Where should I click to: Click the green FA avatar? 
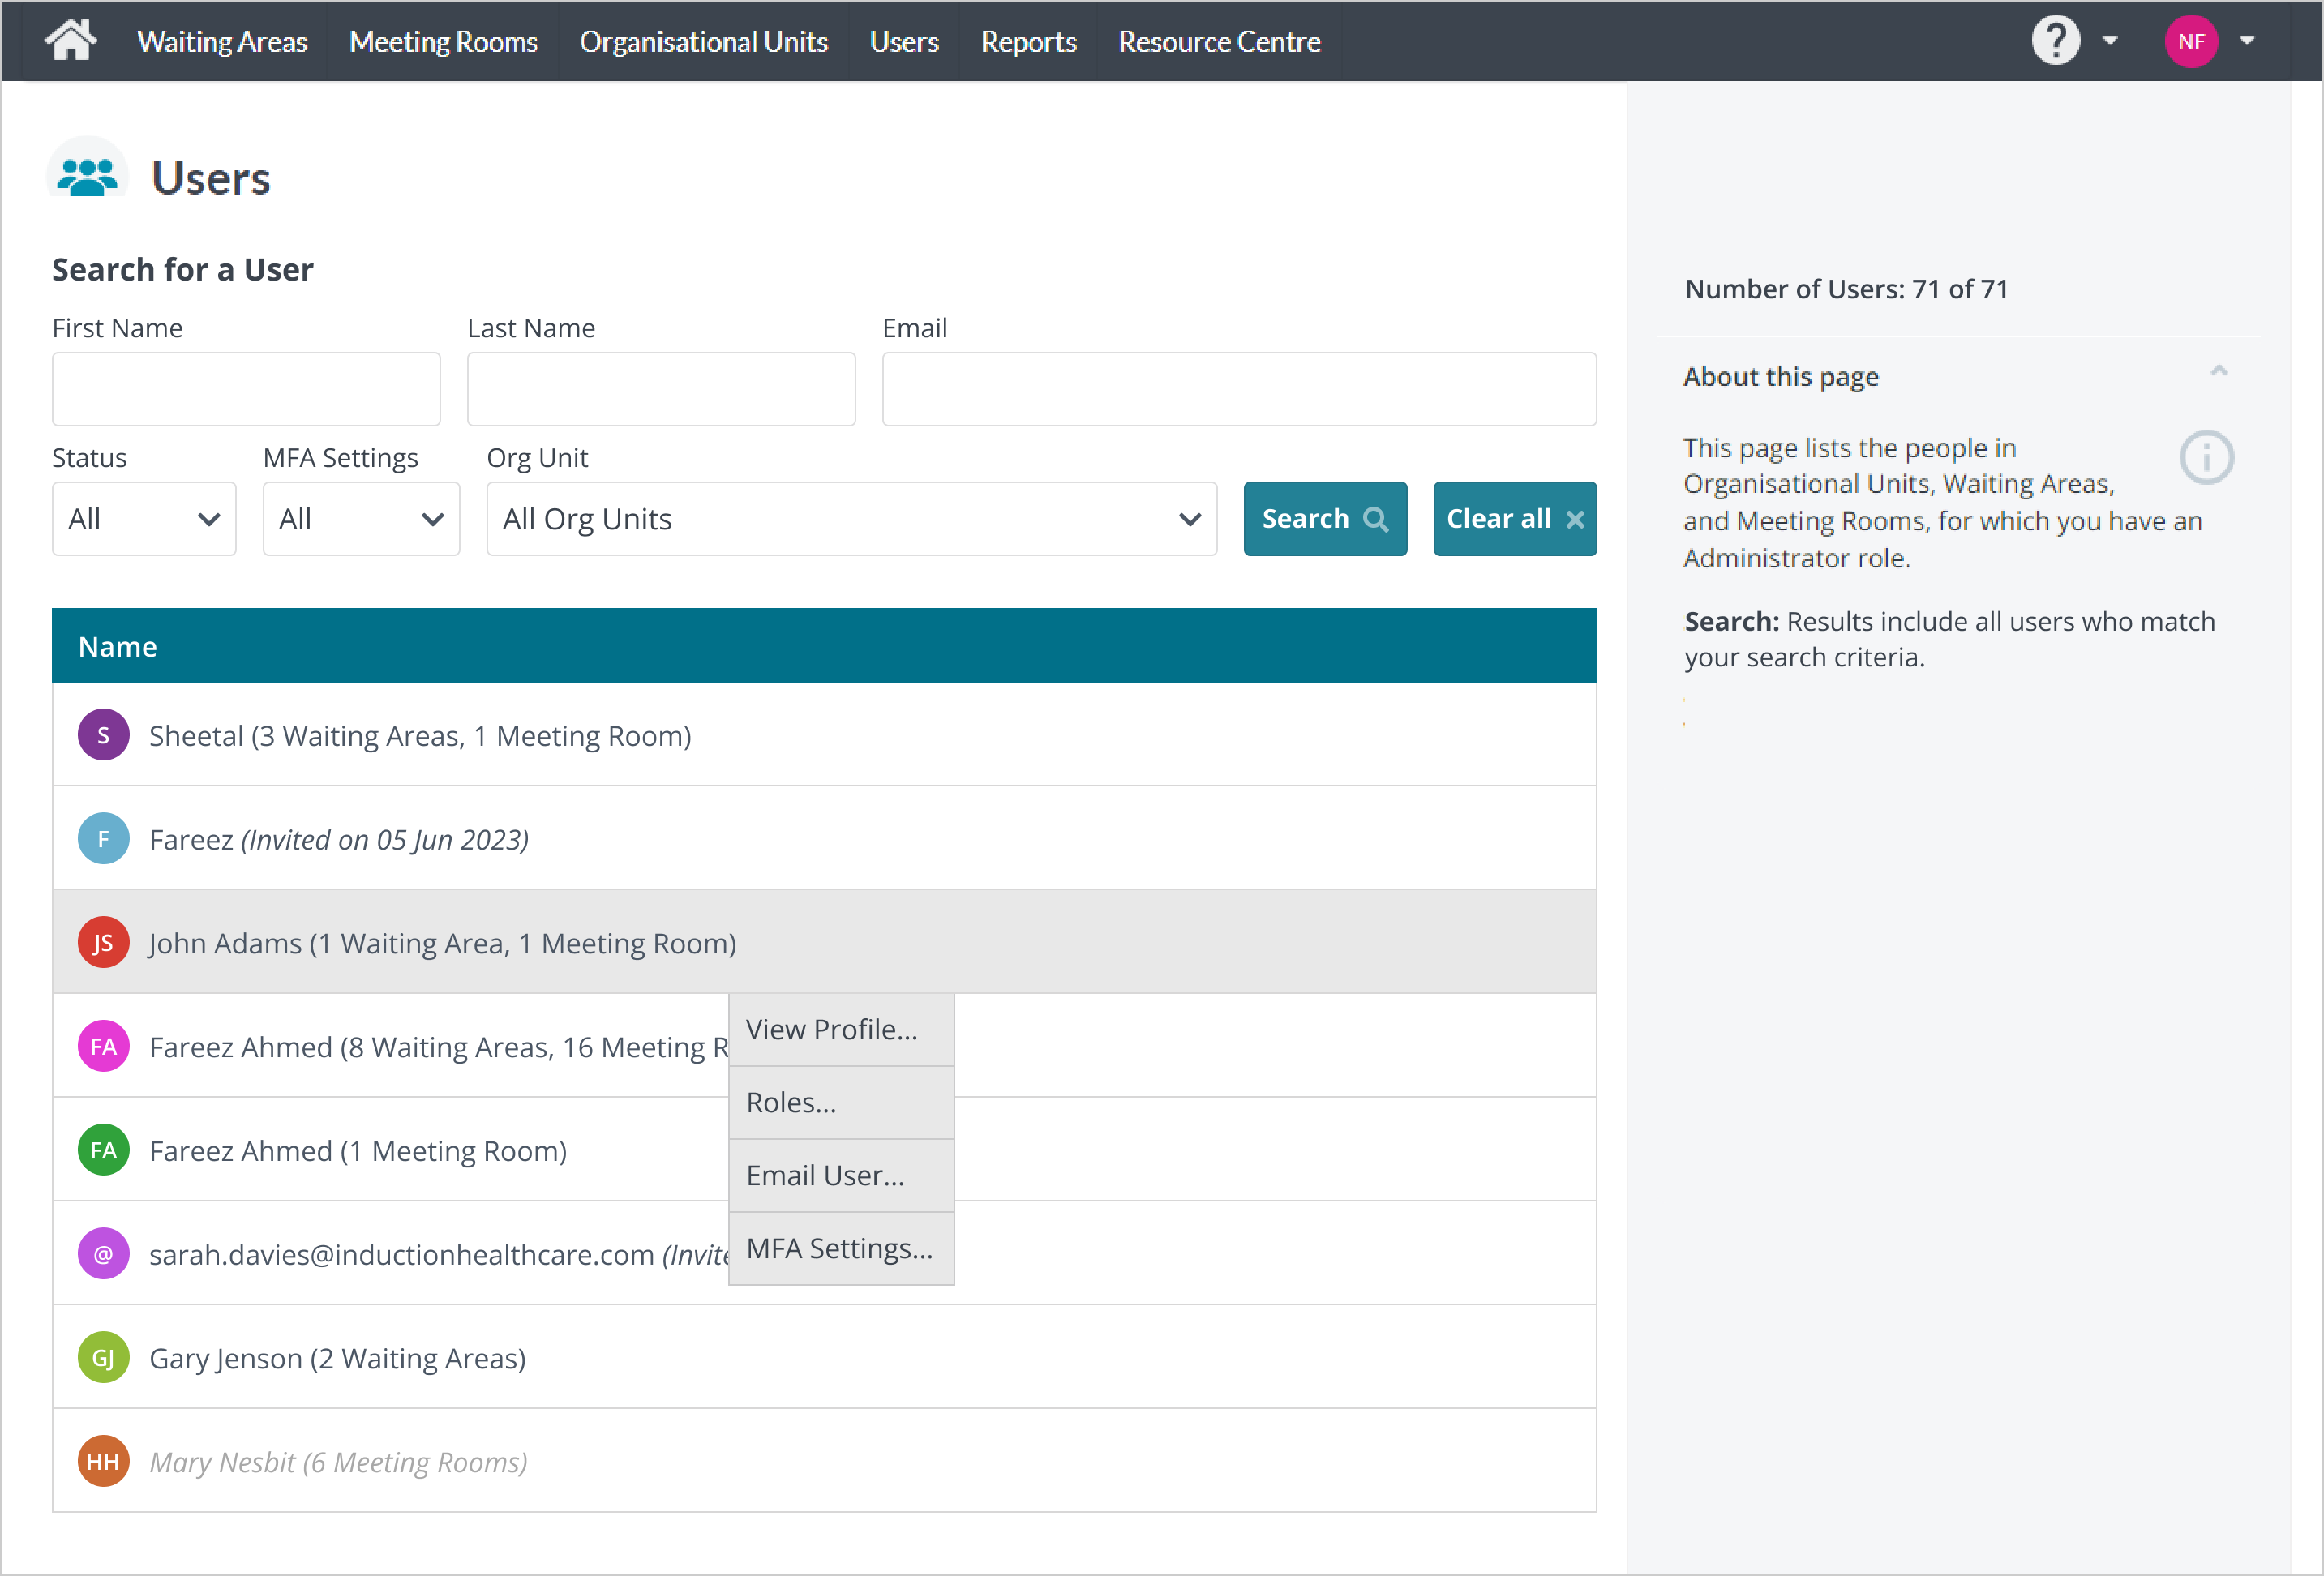point(104,1150)
